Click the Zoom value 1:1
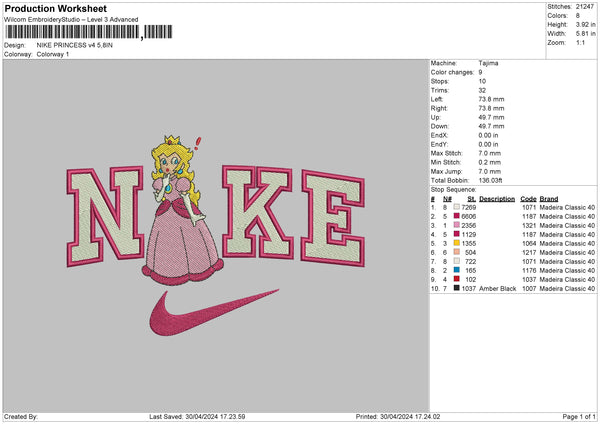600x424 pixels. [580, 42]
